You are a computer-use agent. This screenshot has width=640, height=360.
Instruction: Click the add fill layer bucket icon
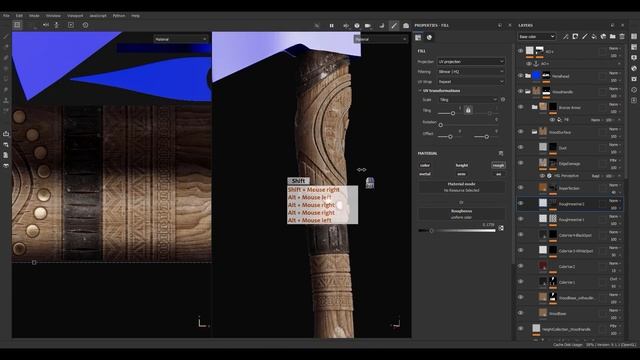click(594, 36)
